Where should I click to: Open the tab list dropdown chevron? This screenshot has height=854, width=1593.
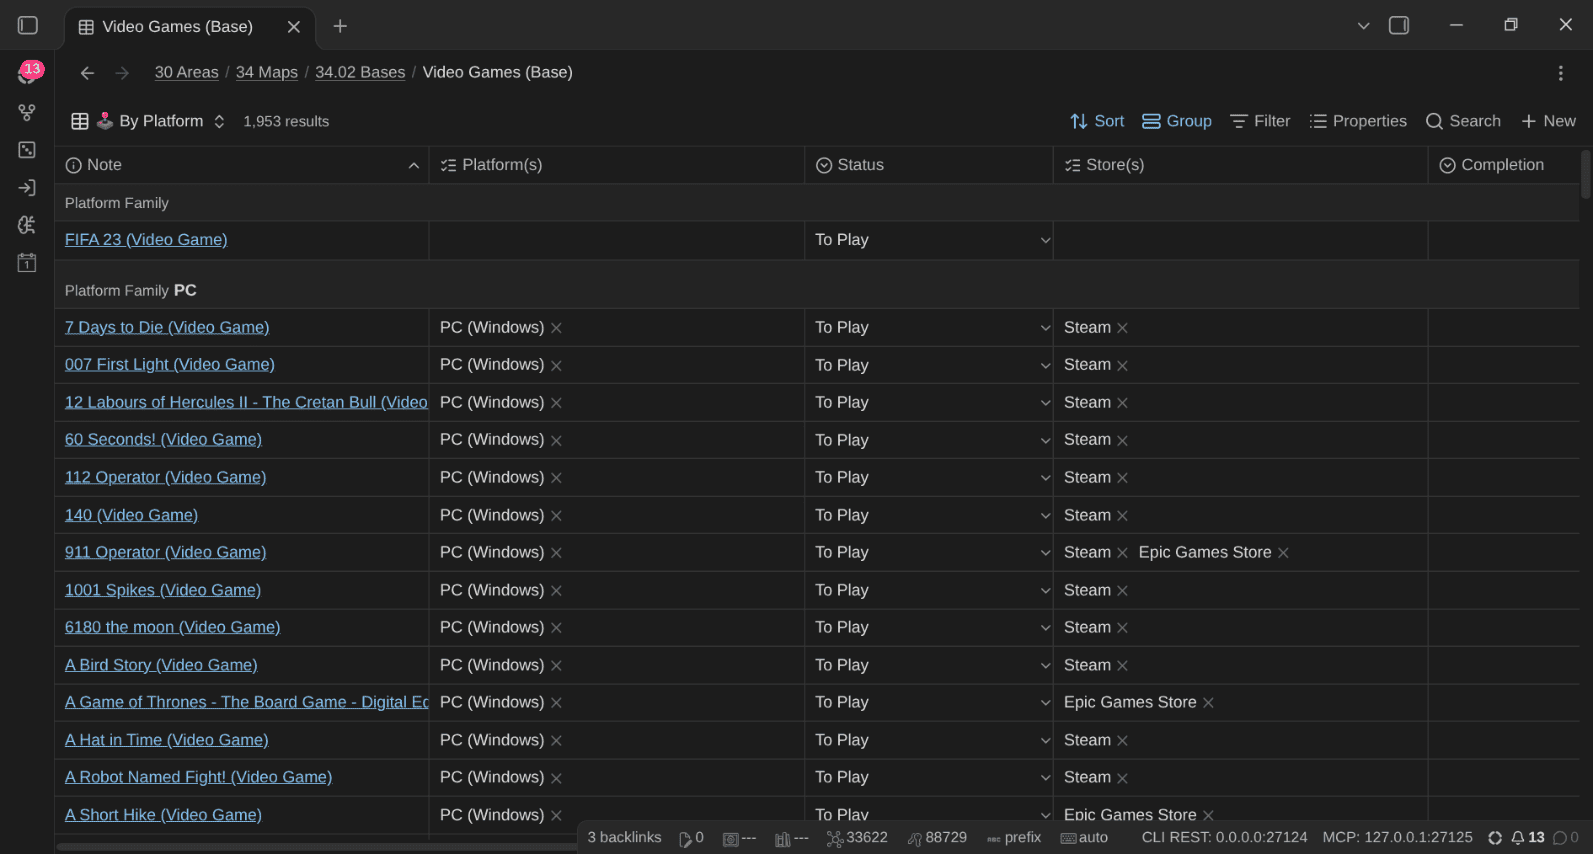tap(1363, 26)
